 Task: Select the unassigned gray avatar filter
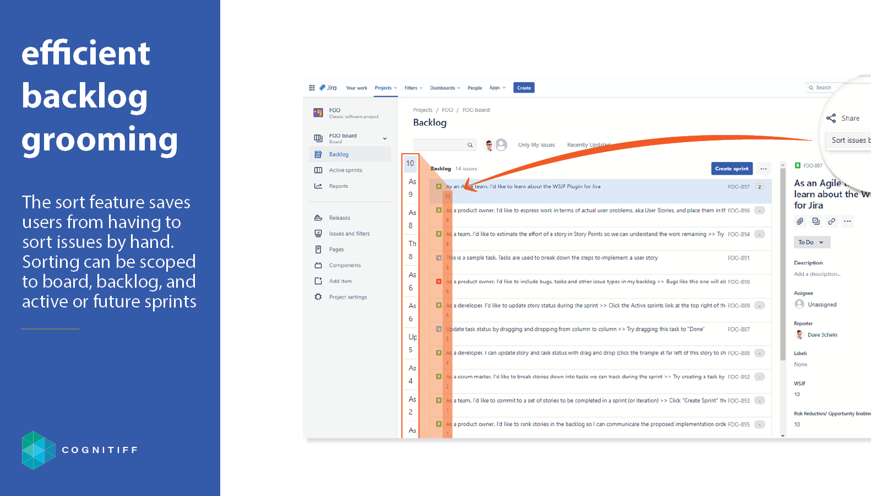(501, 144)
